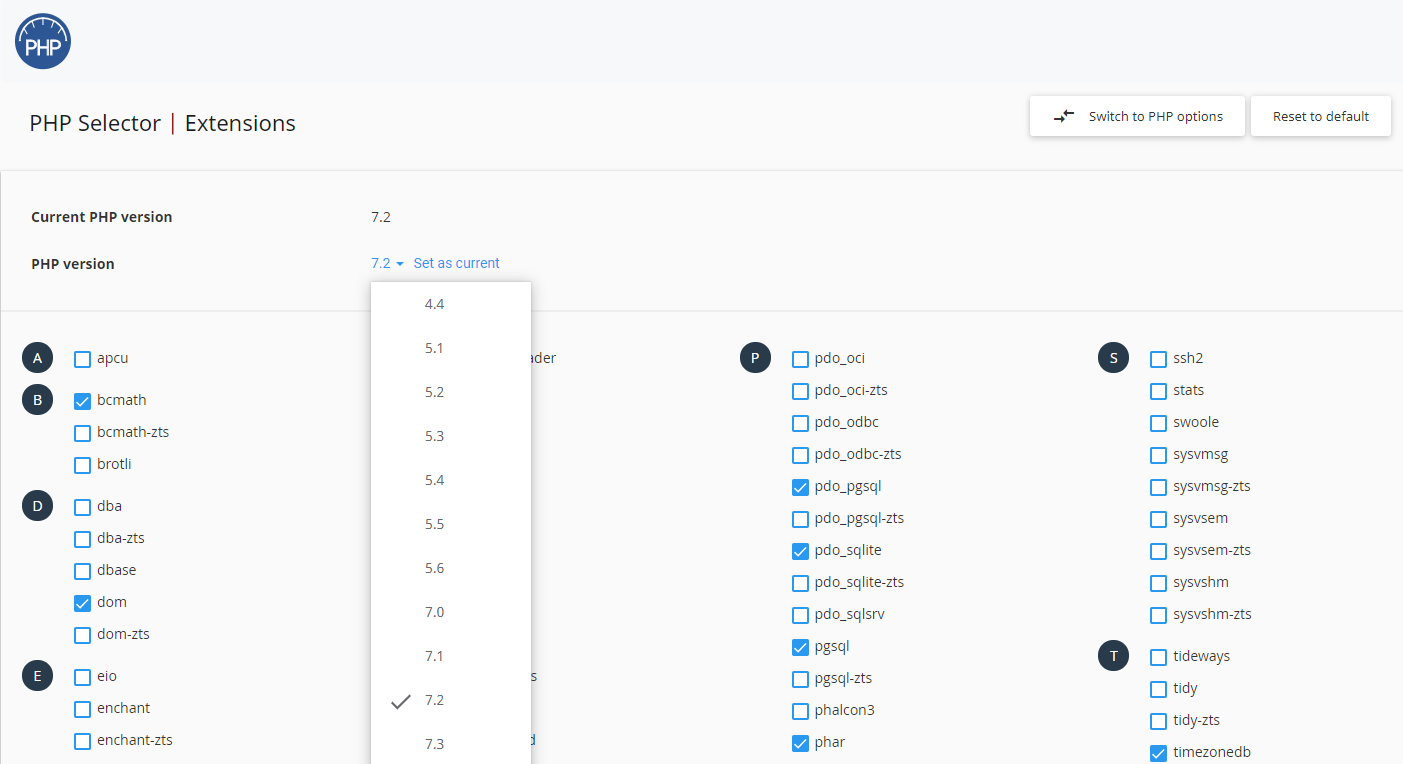Image resolution: width=1403 pixels, height=764 pixels.
Task: Check the stats extension
Action: pyautogui.click(x=1158, y=391)
